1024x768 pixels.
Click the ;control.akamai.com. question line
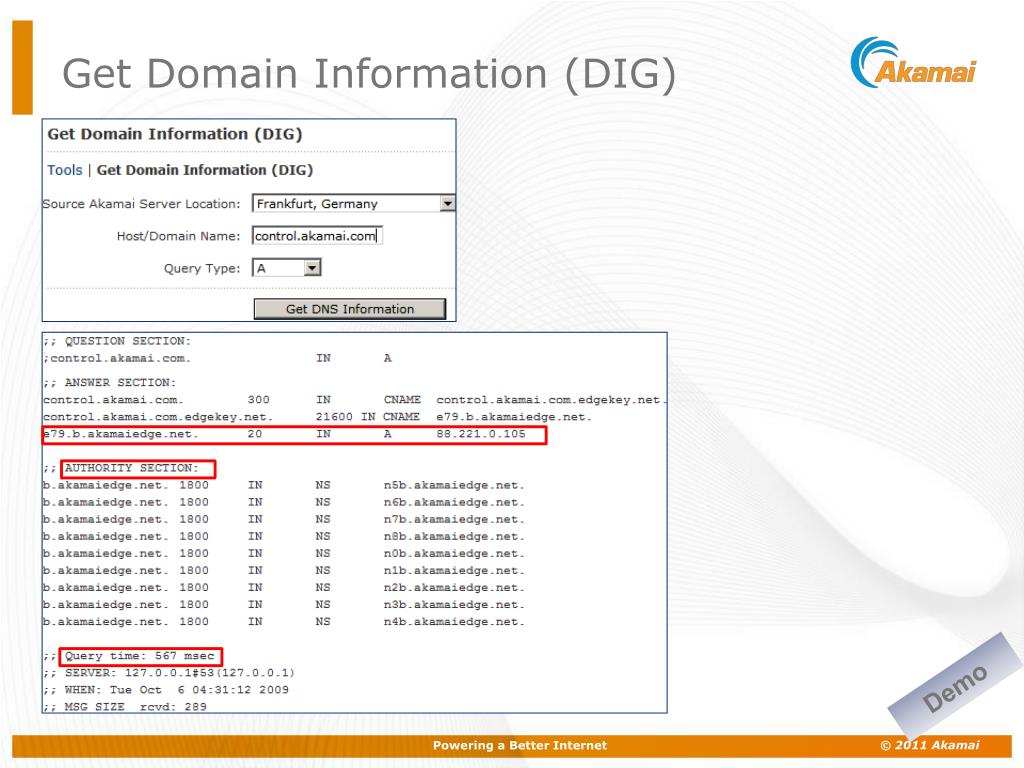pos(117,358)
